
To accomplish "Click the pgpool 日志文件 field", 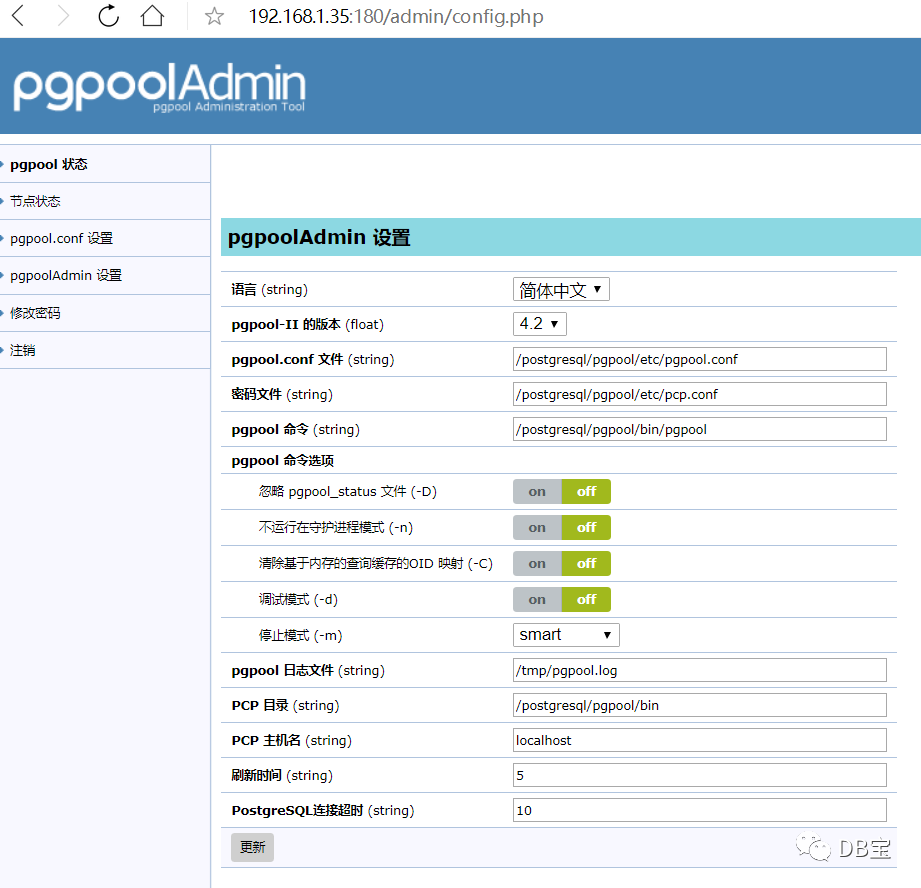I will click(x=700, y=670).
